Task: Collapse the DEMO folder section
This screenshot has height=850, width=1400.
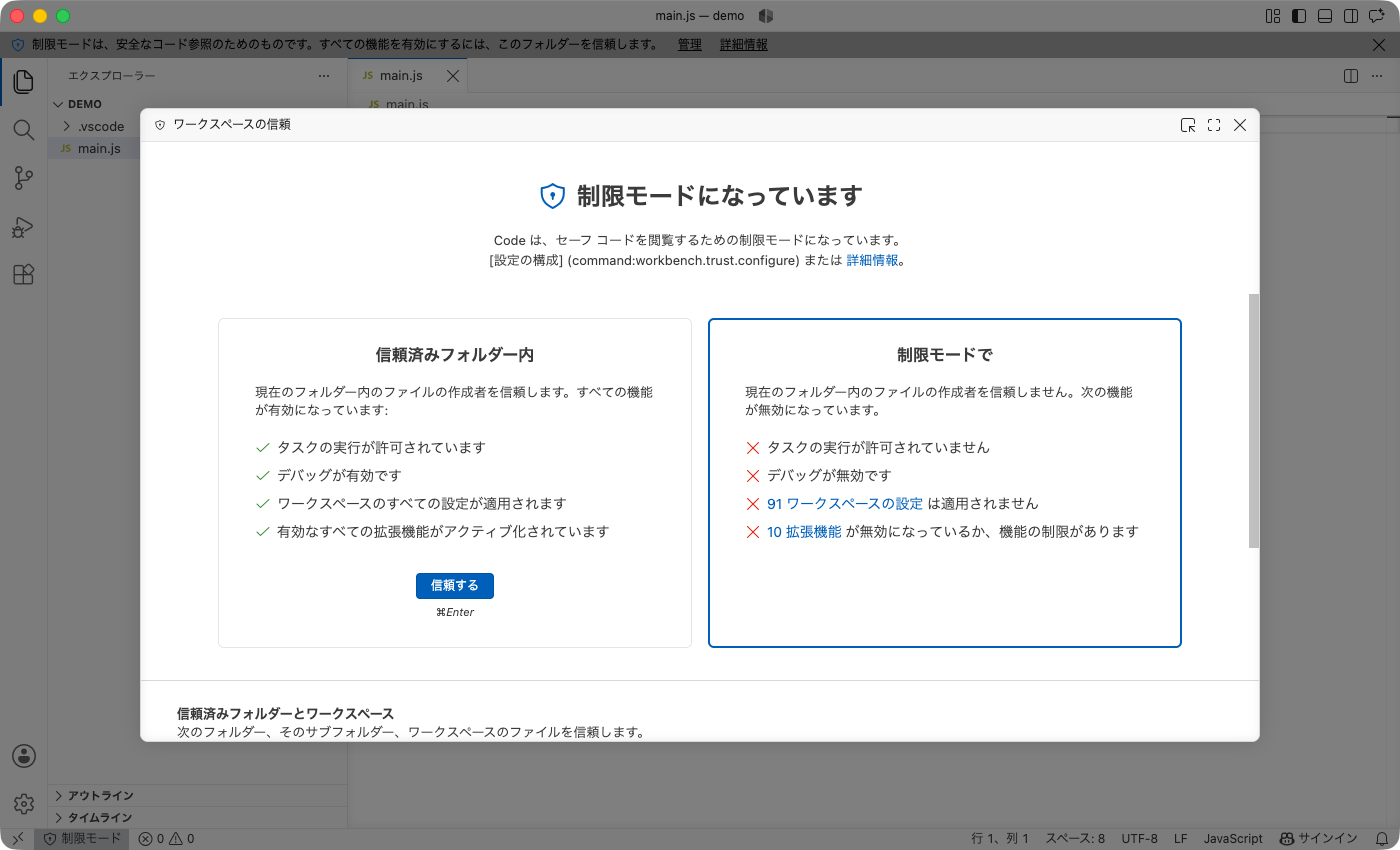Action: coord(198,104)
